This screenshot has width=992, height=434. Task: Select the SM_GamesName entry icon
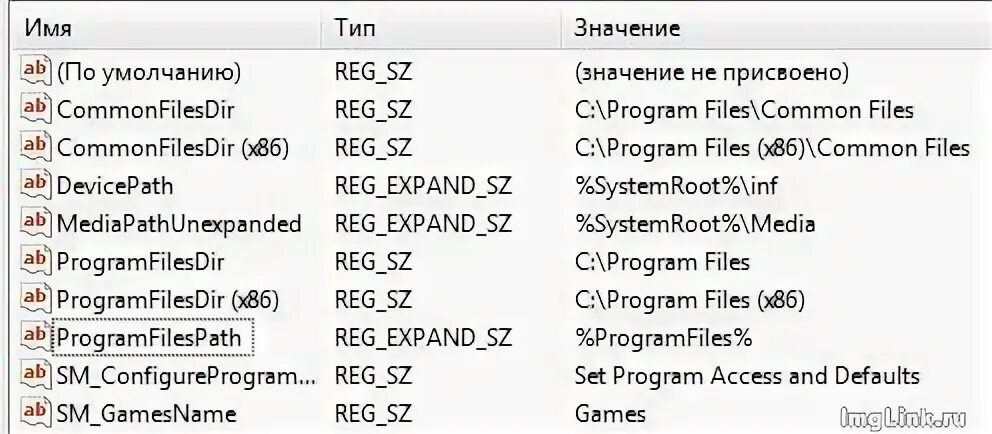[x=35, y=412]
